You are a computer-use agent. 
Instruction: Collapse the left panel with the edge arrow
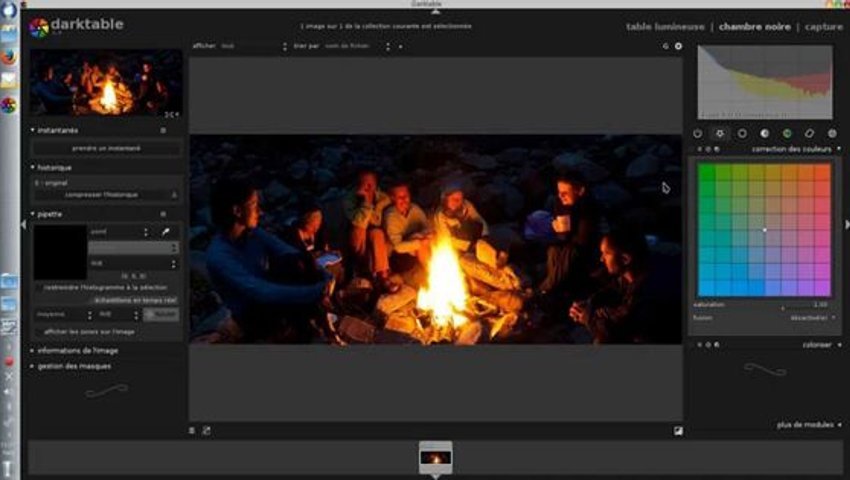pos(23,224)
